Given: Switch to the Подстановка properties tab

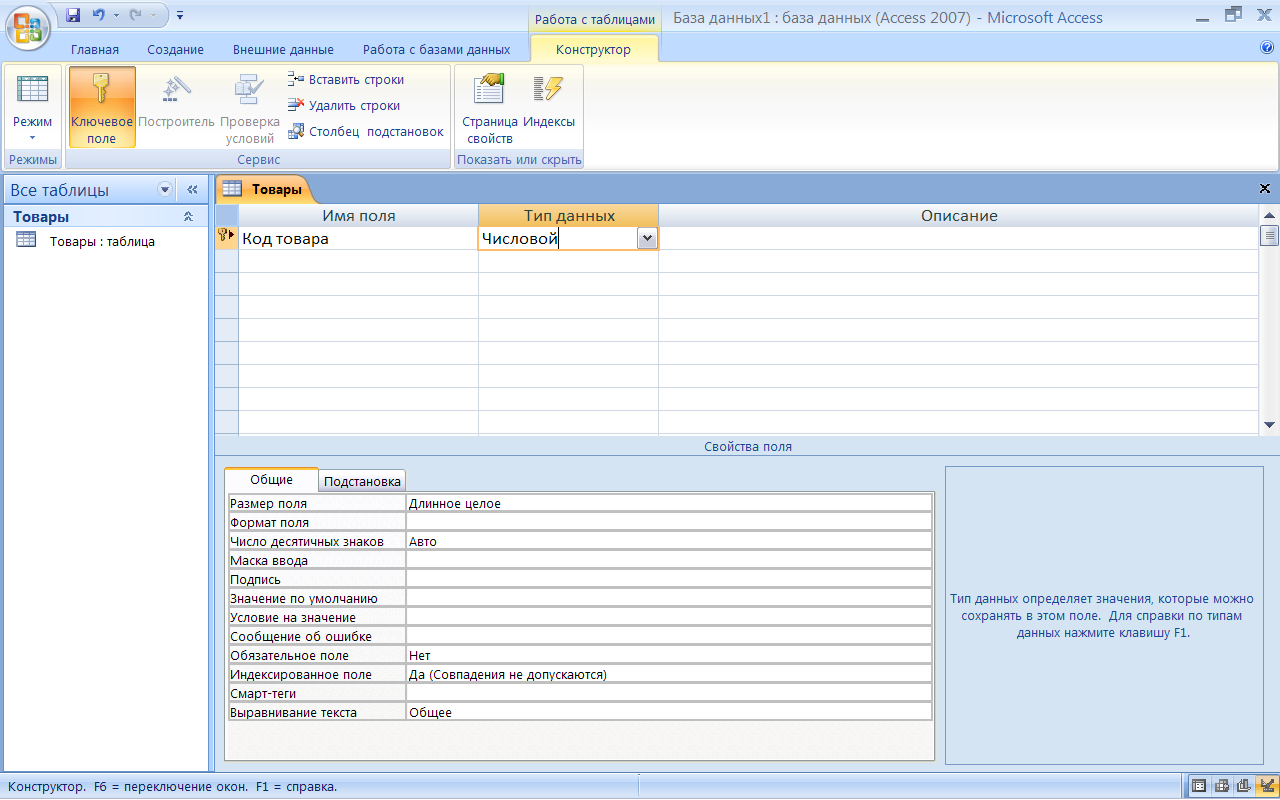Looking at the screenshot, I should [362, 481].
